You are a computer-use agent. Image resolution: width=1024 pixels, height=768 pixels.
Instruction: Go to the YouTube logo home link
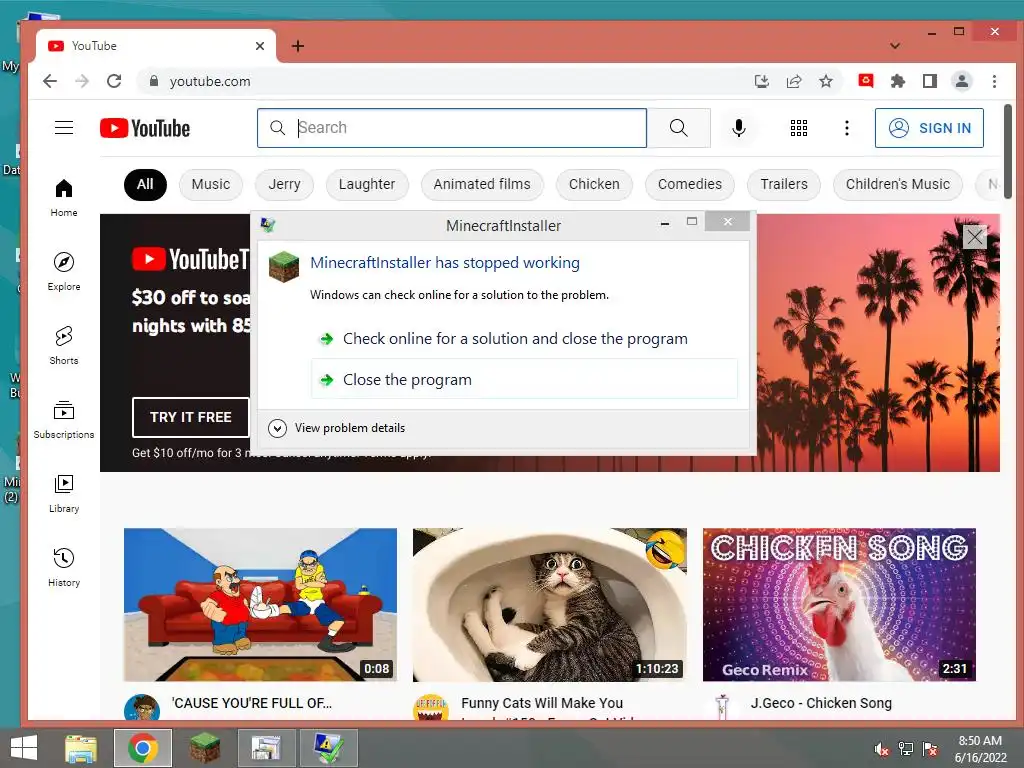click(x=145, y=128)
